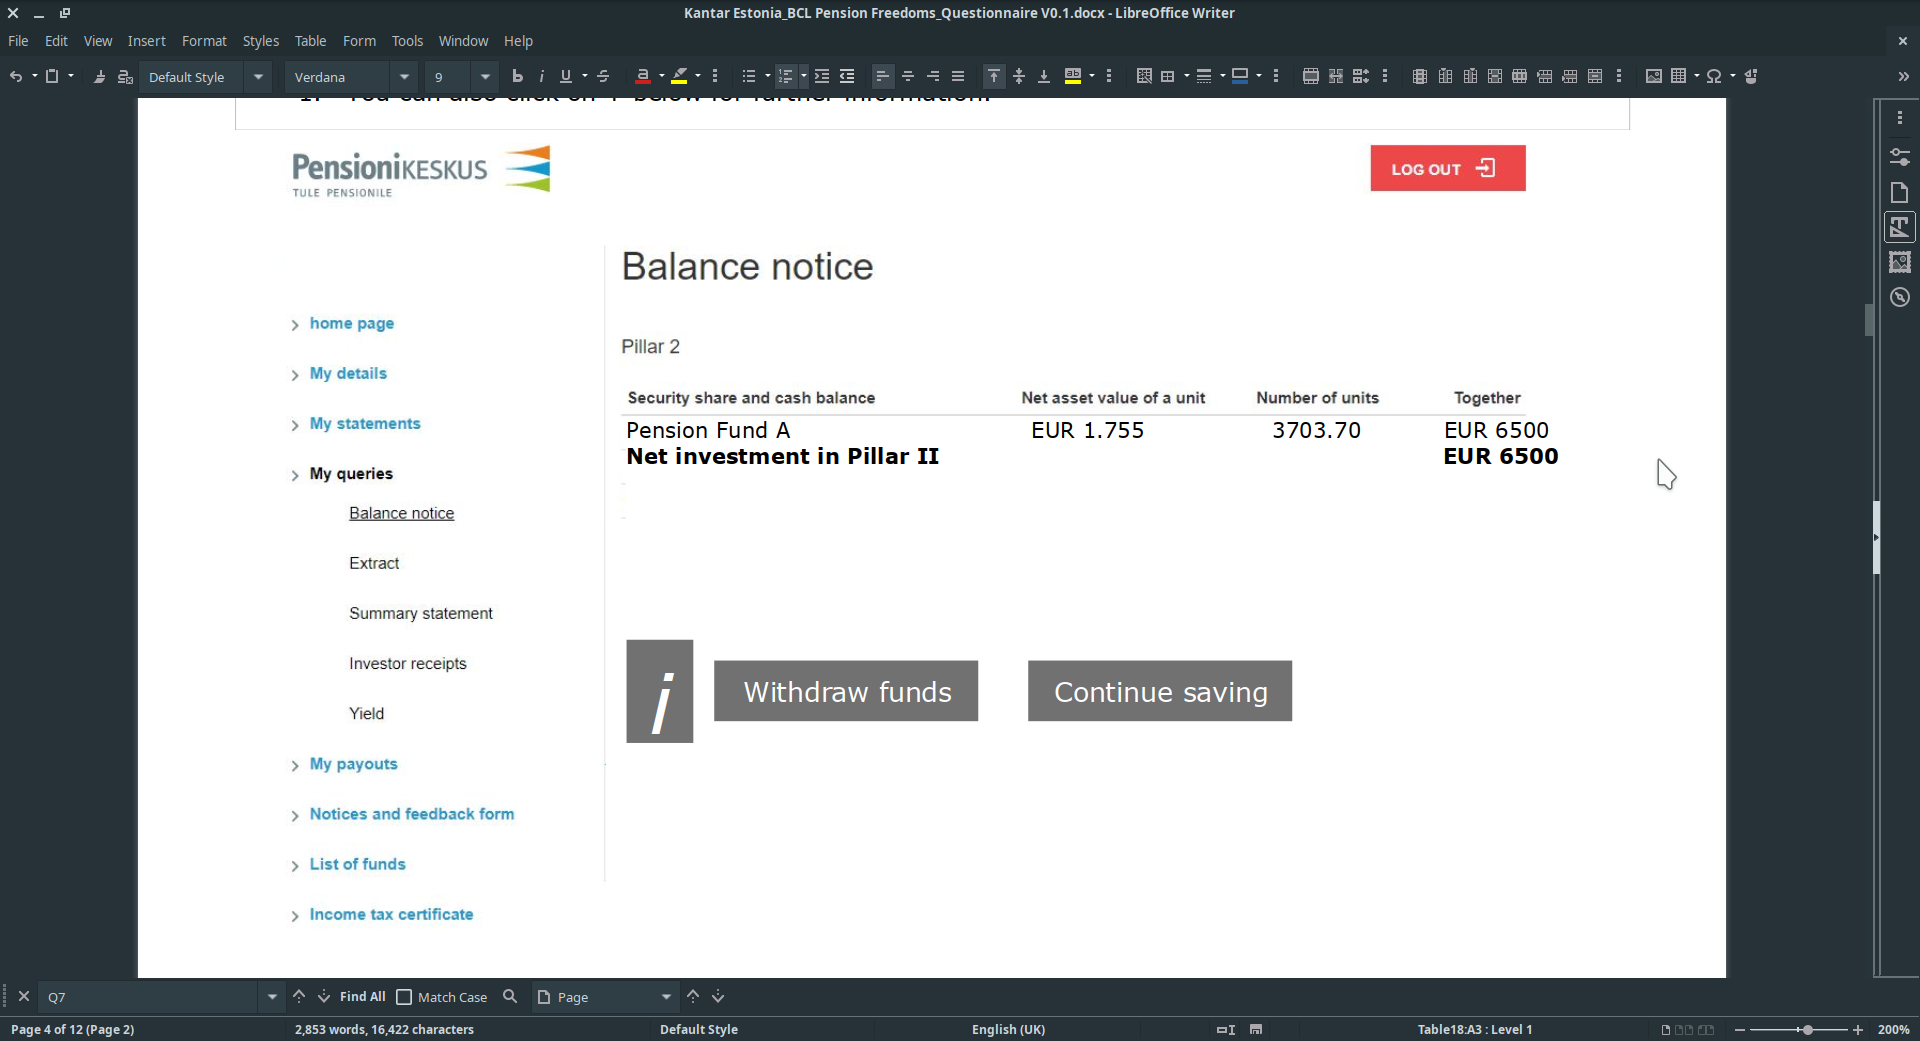This screenshot has height=1041, width=1920.
Task: Justify the paragraph text
Action: click(958, 76)
